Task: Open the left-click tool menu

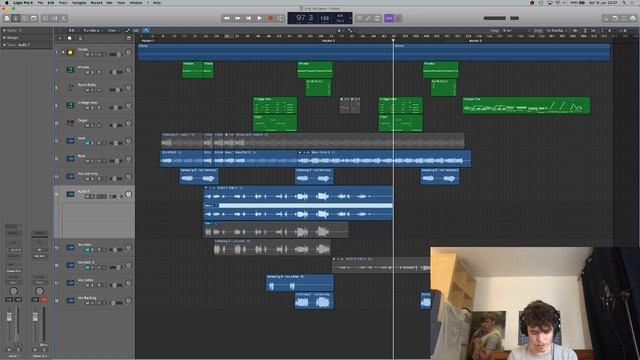Action: tap(340, 31)
